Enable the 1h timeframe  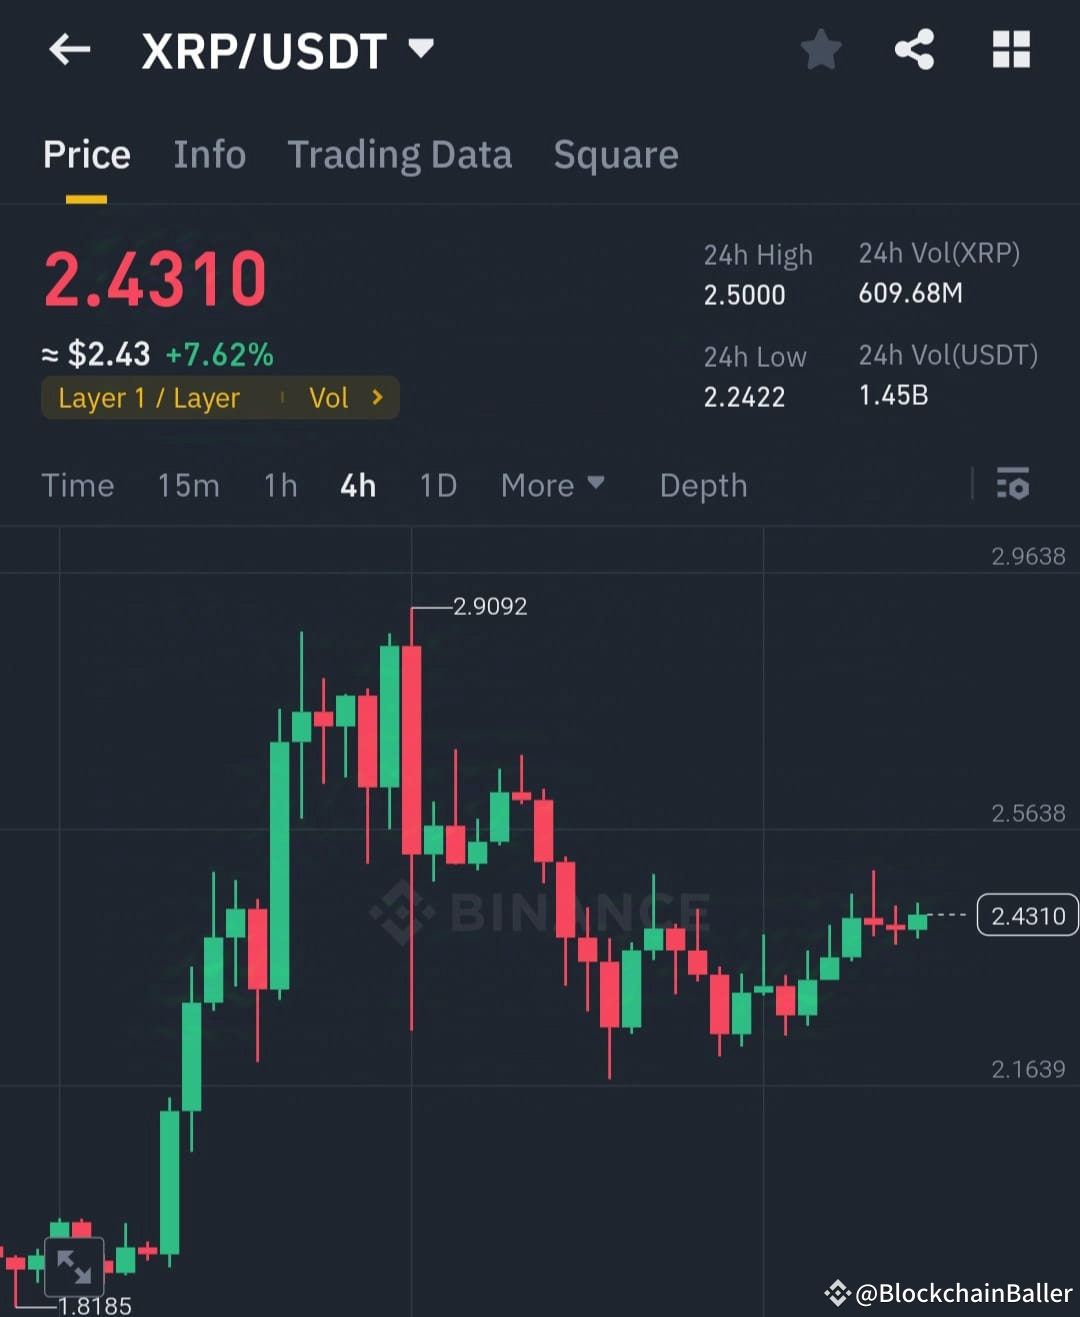[x=280, y=485]
